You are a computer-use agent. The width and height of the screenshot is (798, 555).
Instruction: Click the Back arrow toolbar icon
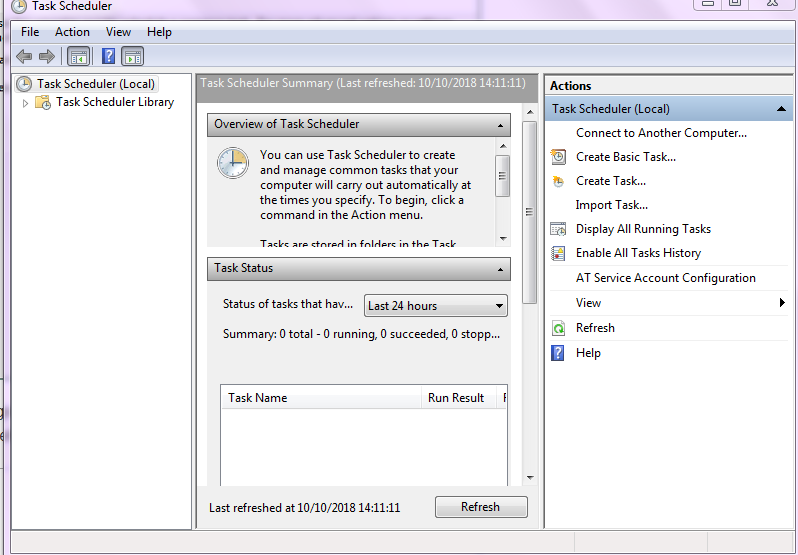click(24, 56)
